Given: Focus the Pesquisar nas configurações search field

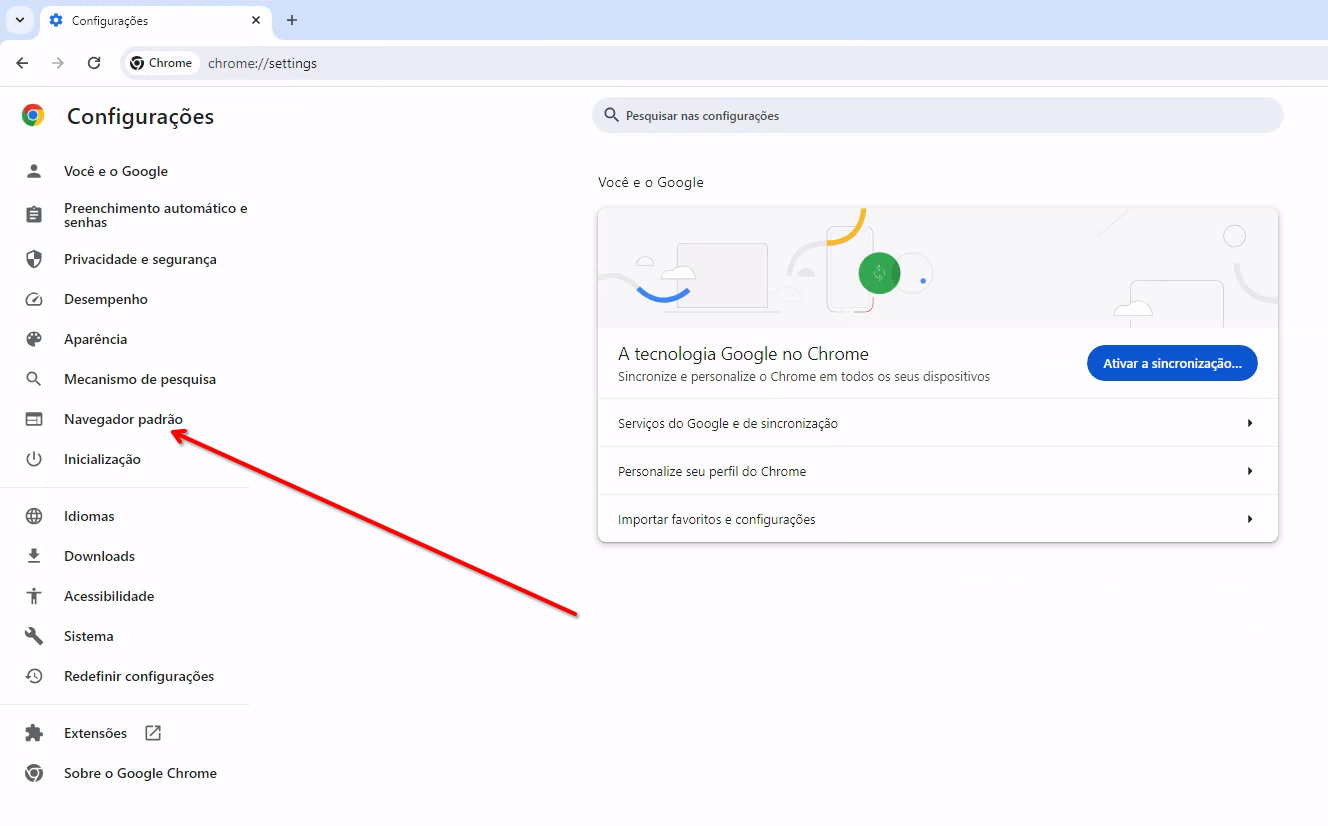Looking at the screenshot, I should pyautogui.click(x=938, y=115).
